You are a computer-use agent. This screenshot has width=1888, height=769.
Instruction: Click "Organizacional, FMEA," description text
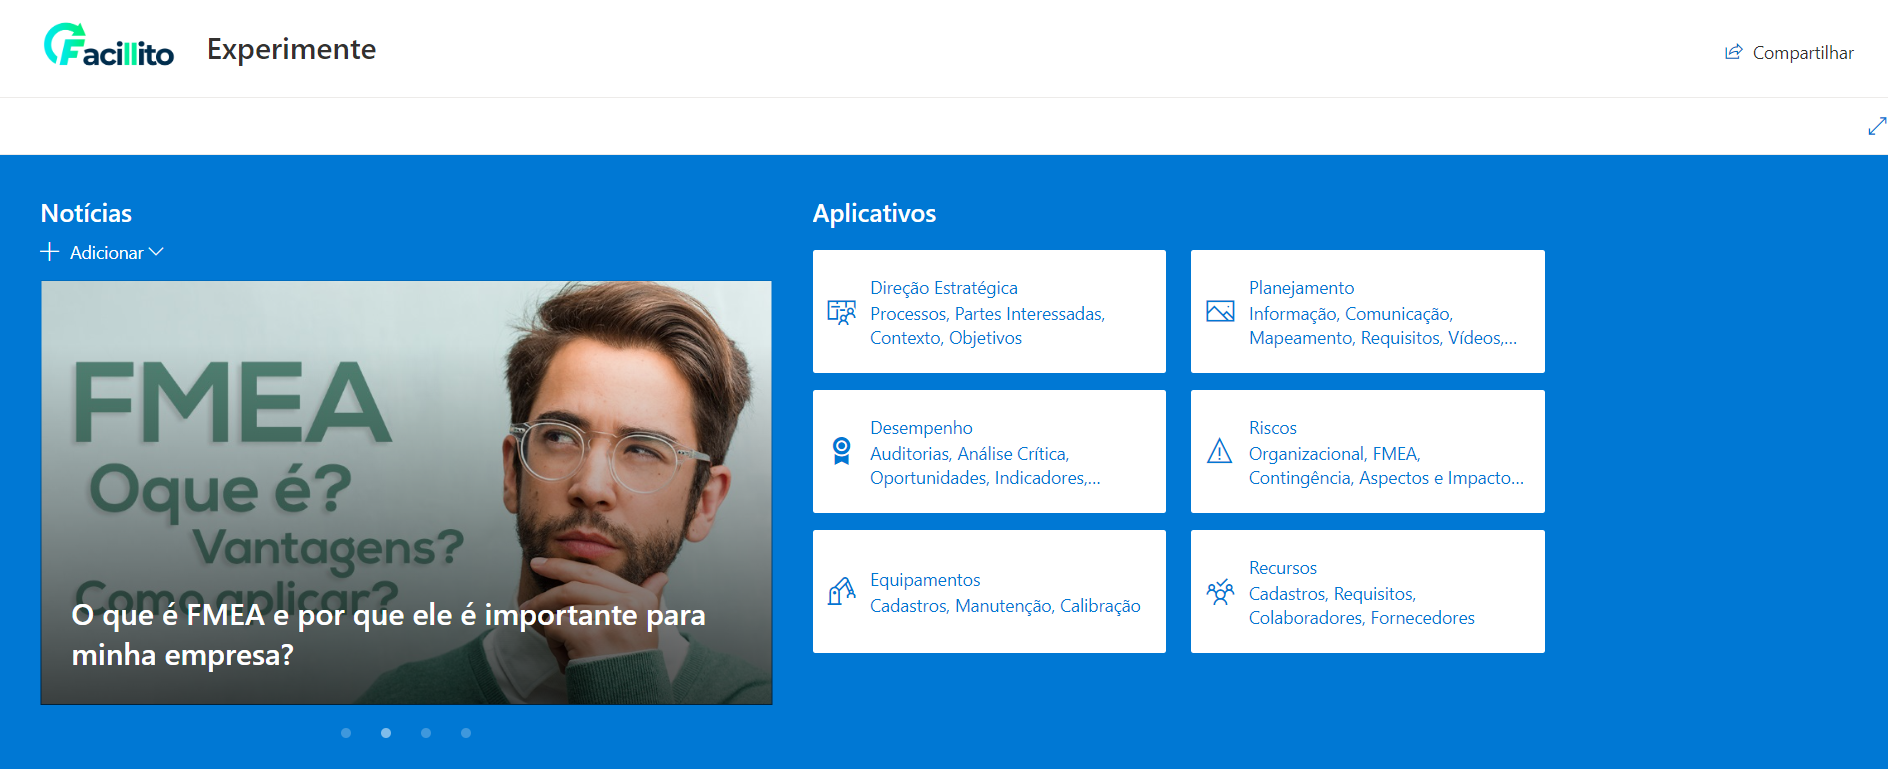[x=1334, y=454]
